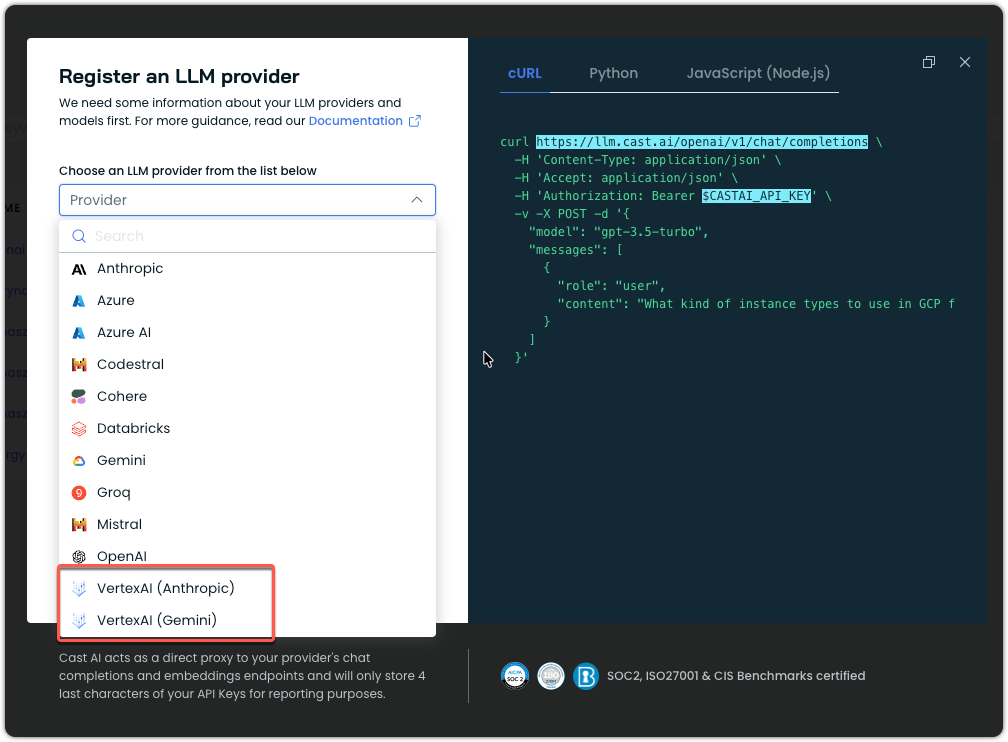Switch to JavaScript (Node.js) tab

point(758,73)
